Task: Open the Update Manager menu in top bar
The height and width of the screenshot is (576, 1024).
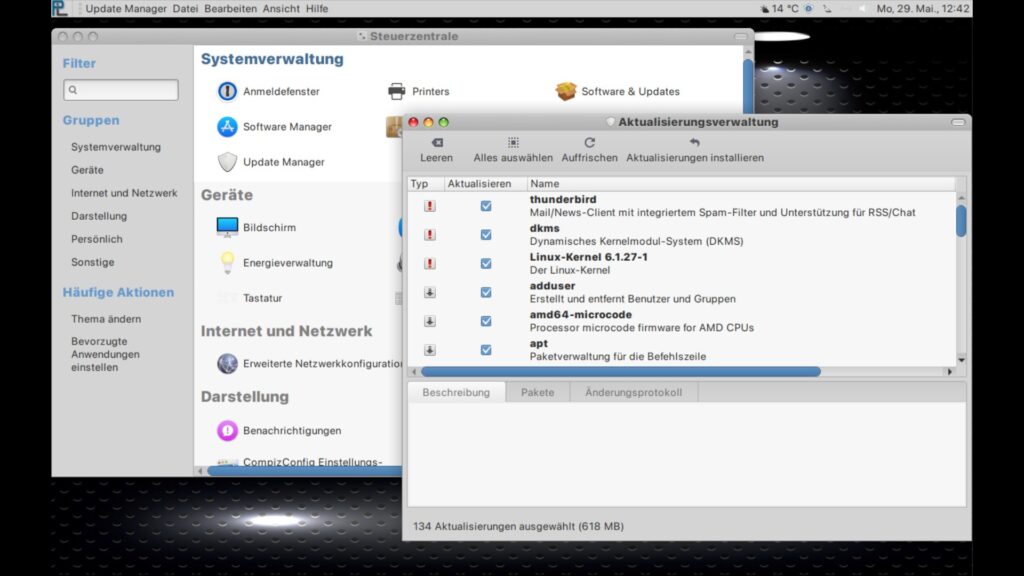Action: pos(126,8)
